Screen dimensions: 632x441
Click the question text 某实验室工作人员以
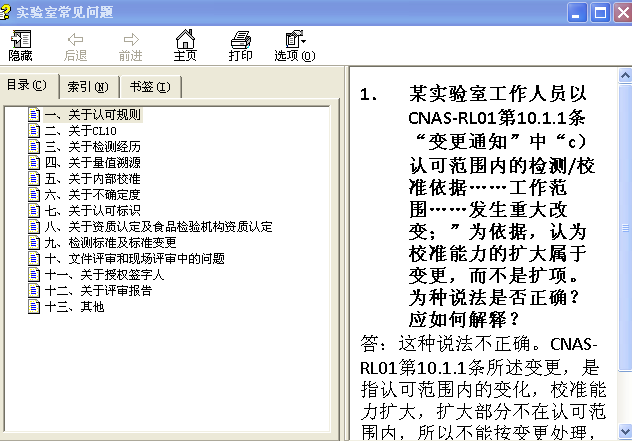pos(498,94)
